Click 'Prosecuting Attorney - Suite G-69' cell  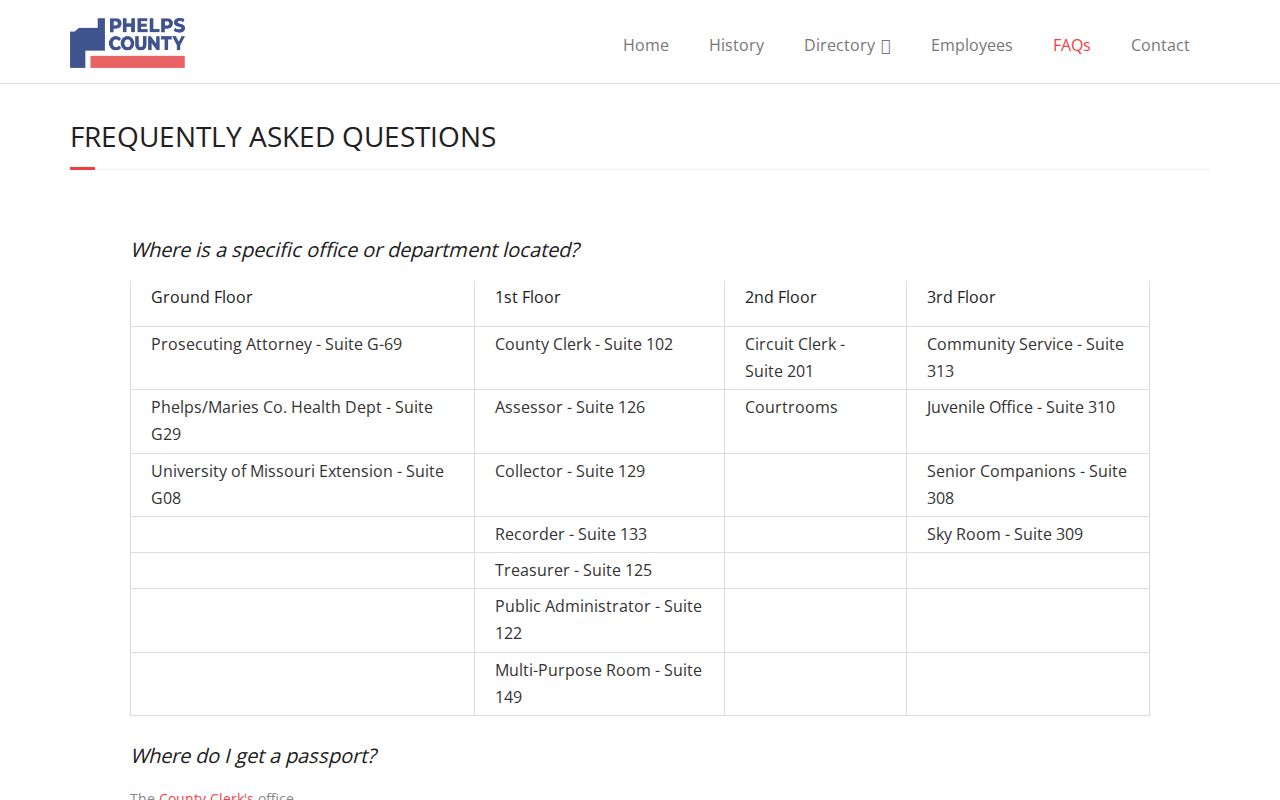pyautogui.click(x=302, y=358)
